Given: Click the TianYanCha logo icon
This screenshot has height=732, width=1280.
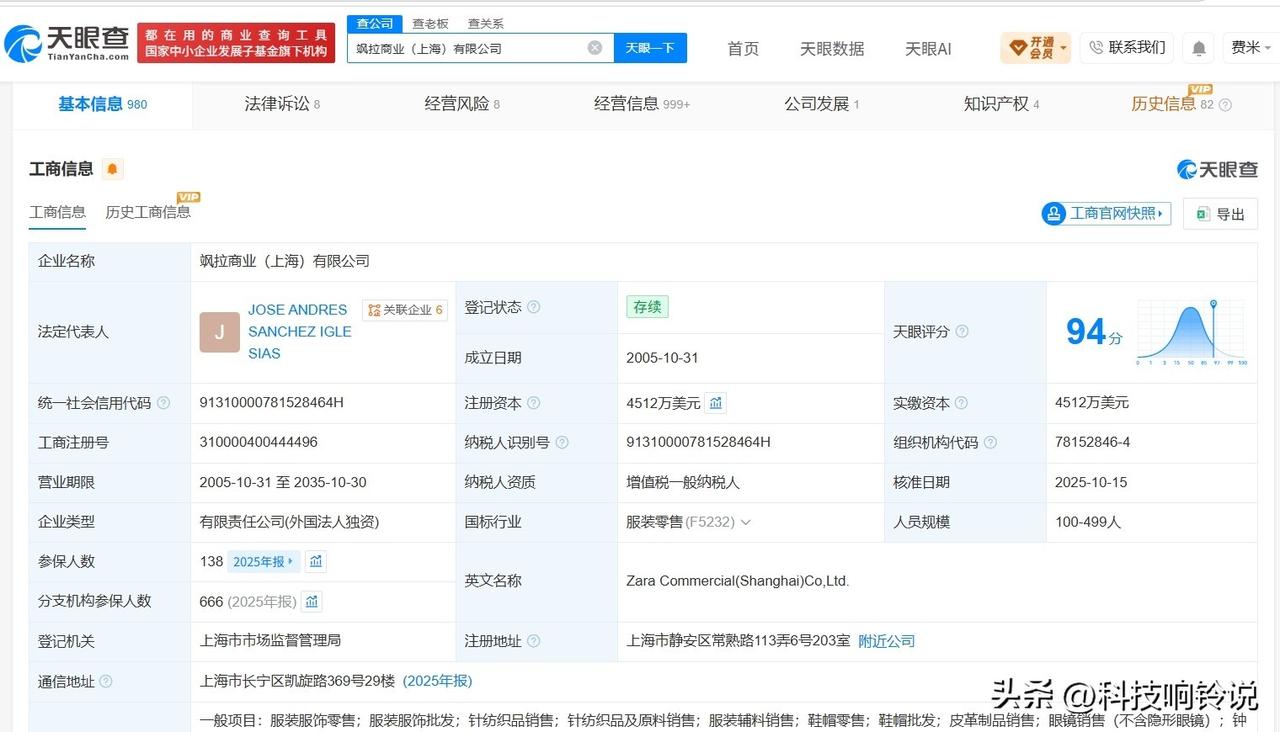Looking at the screenshot, I should pos(24,43).
